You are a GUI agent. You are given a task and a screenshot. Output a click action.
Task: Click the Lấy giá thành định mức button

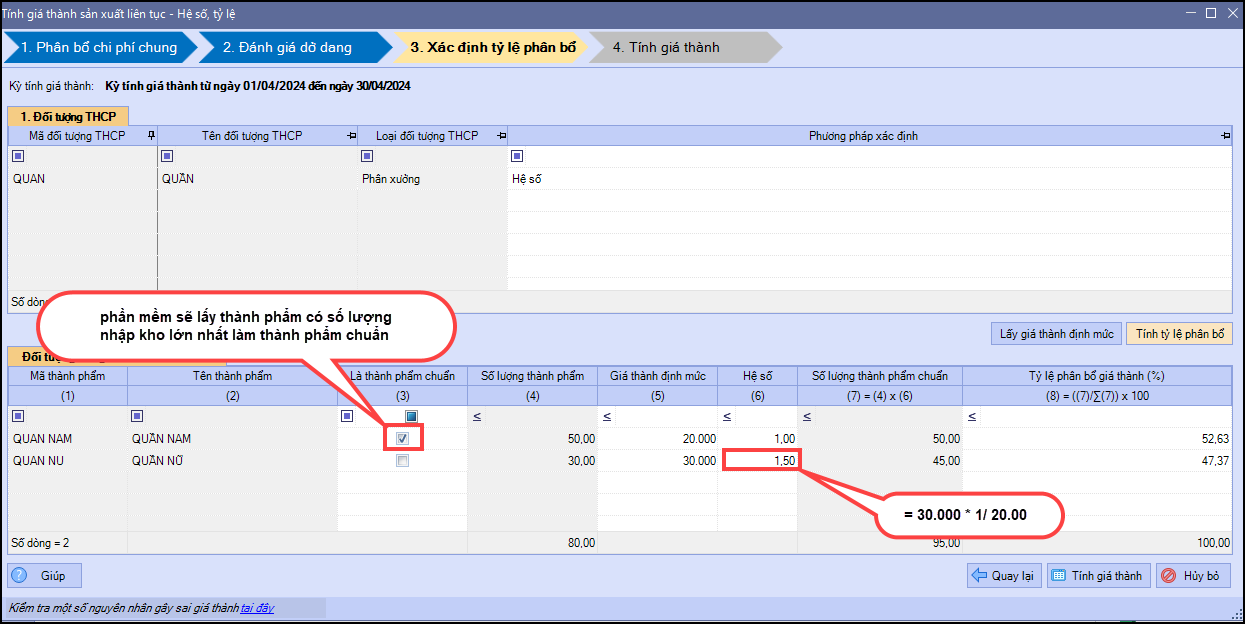click(x=1056, y=334)
